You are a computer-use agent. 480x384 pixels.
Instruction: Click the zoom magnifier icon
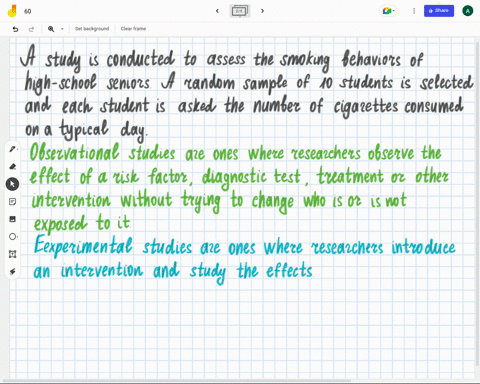pos(51,29)
